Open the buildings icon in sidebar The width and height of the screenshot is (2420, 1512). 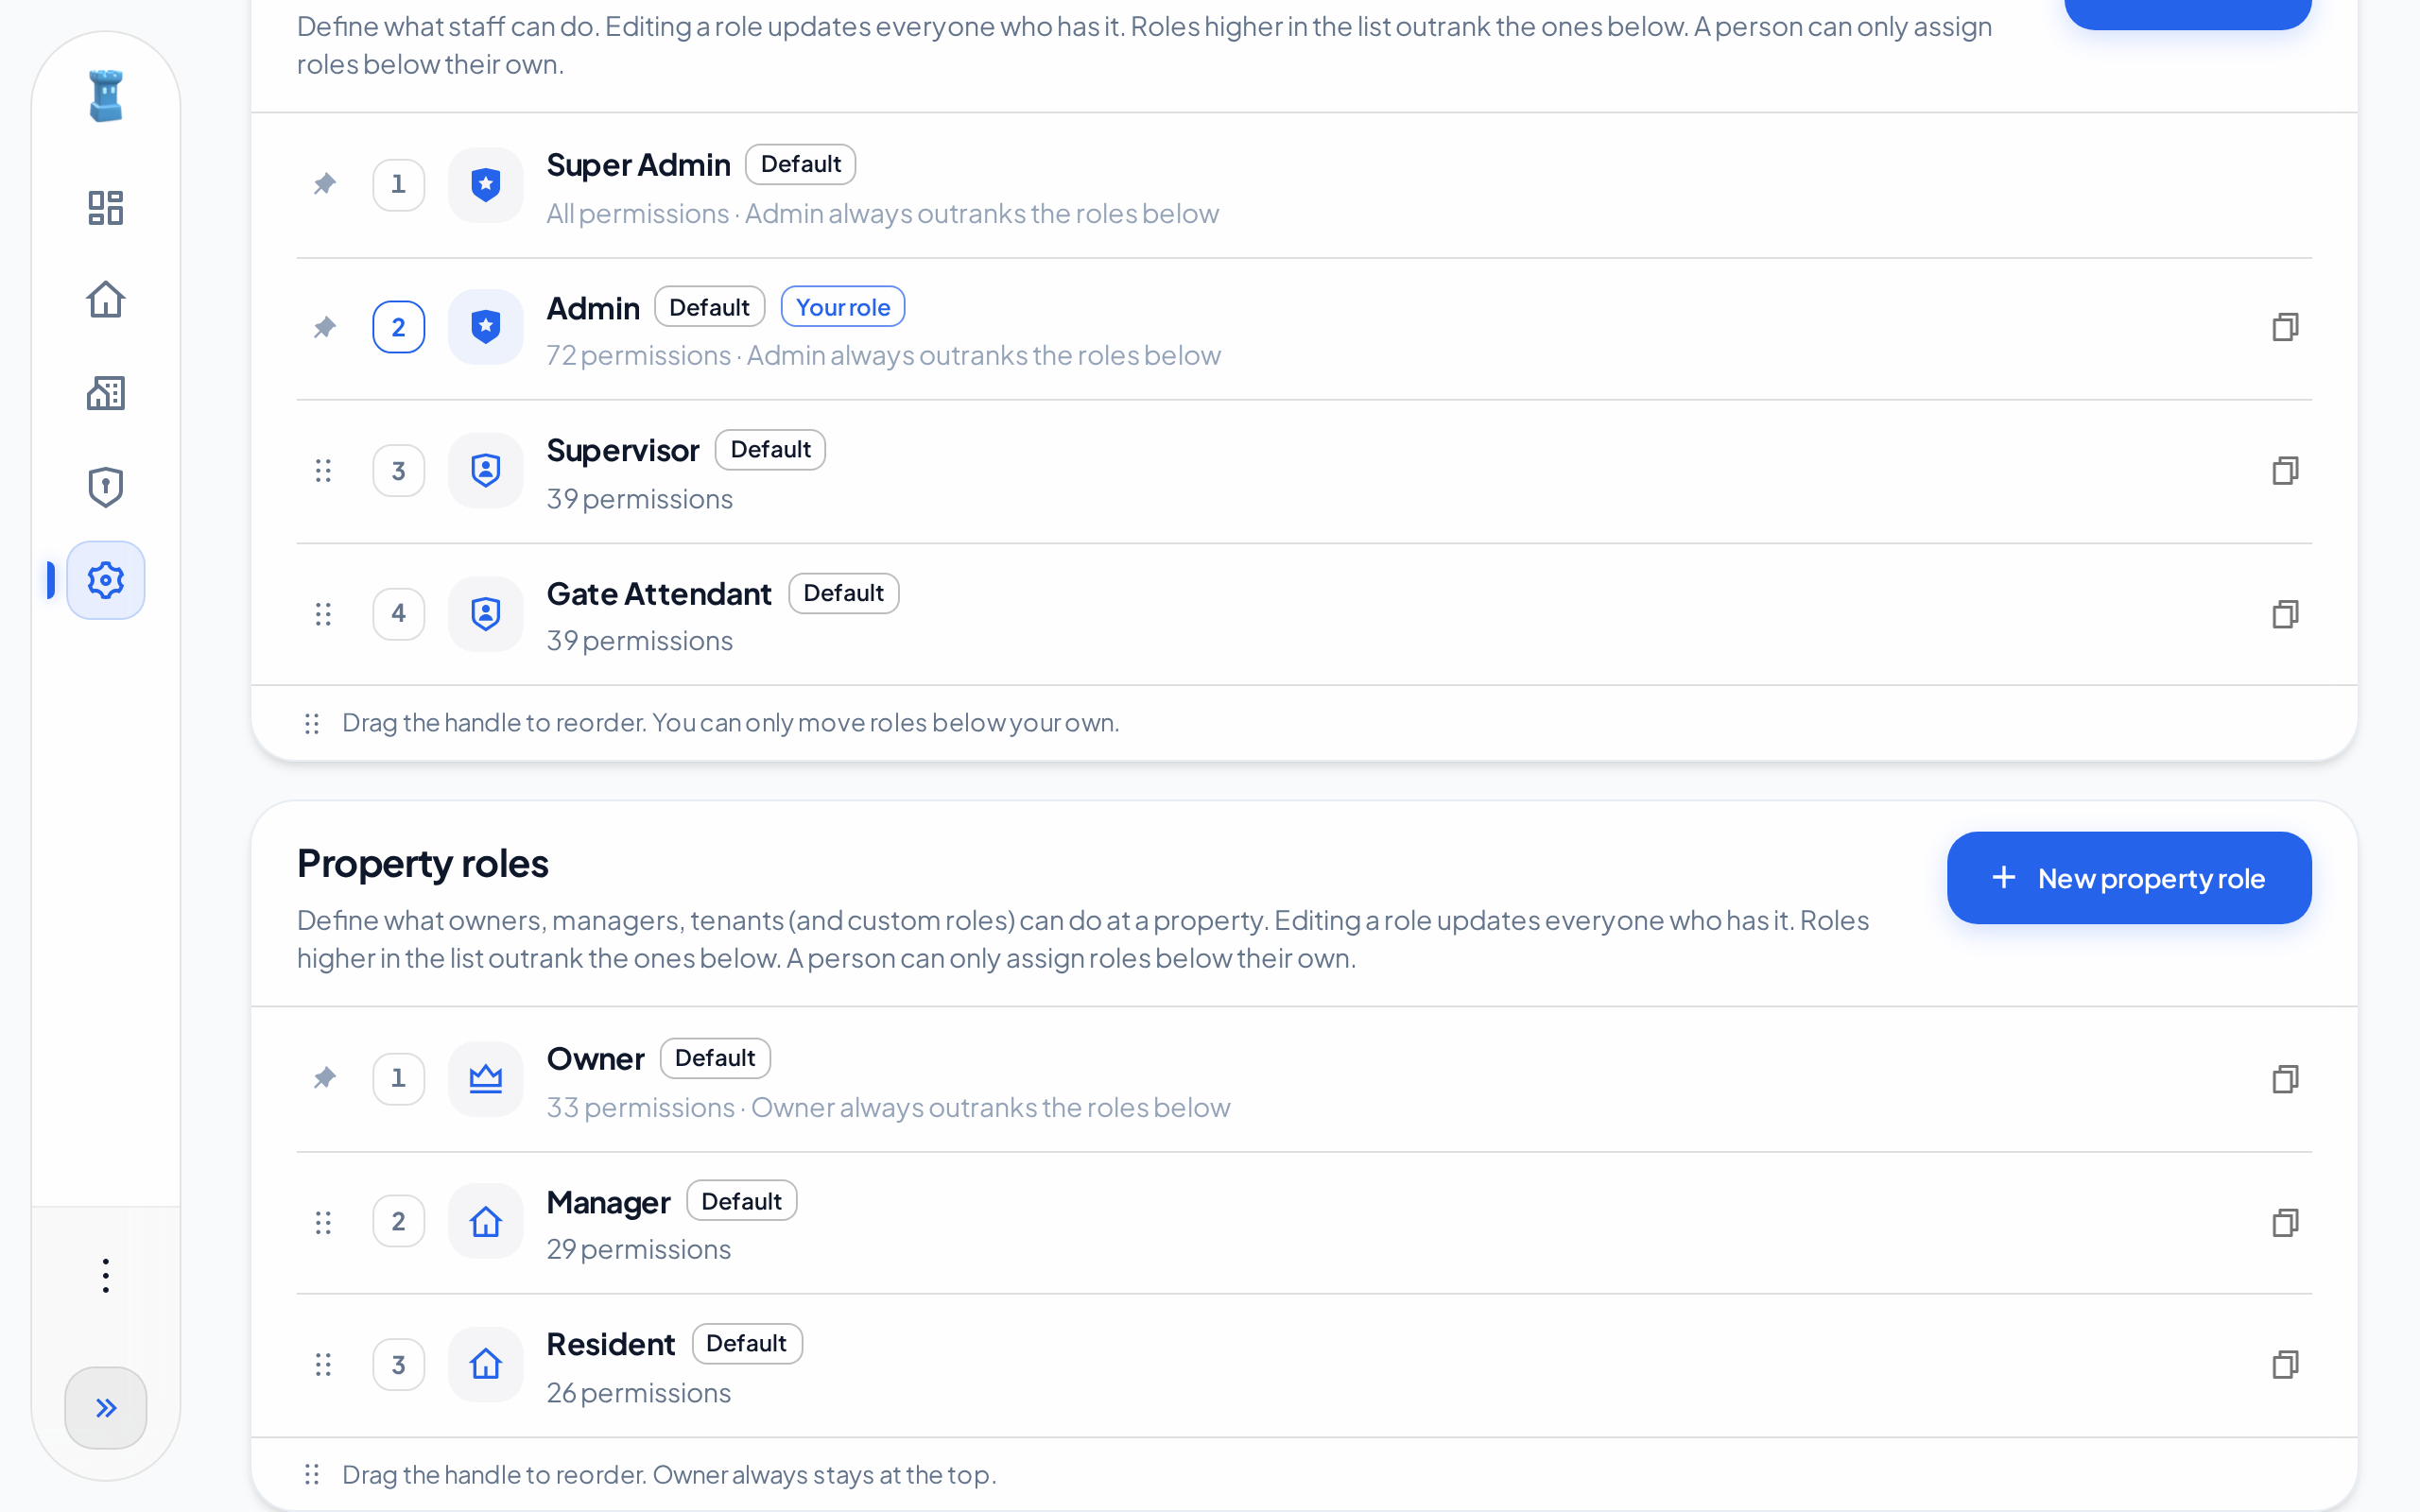105,393
